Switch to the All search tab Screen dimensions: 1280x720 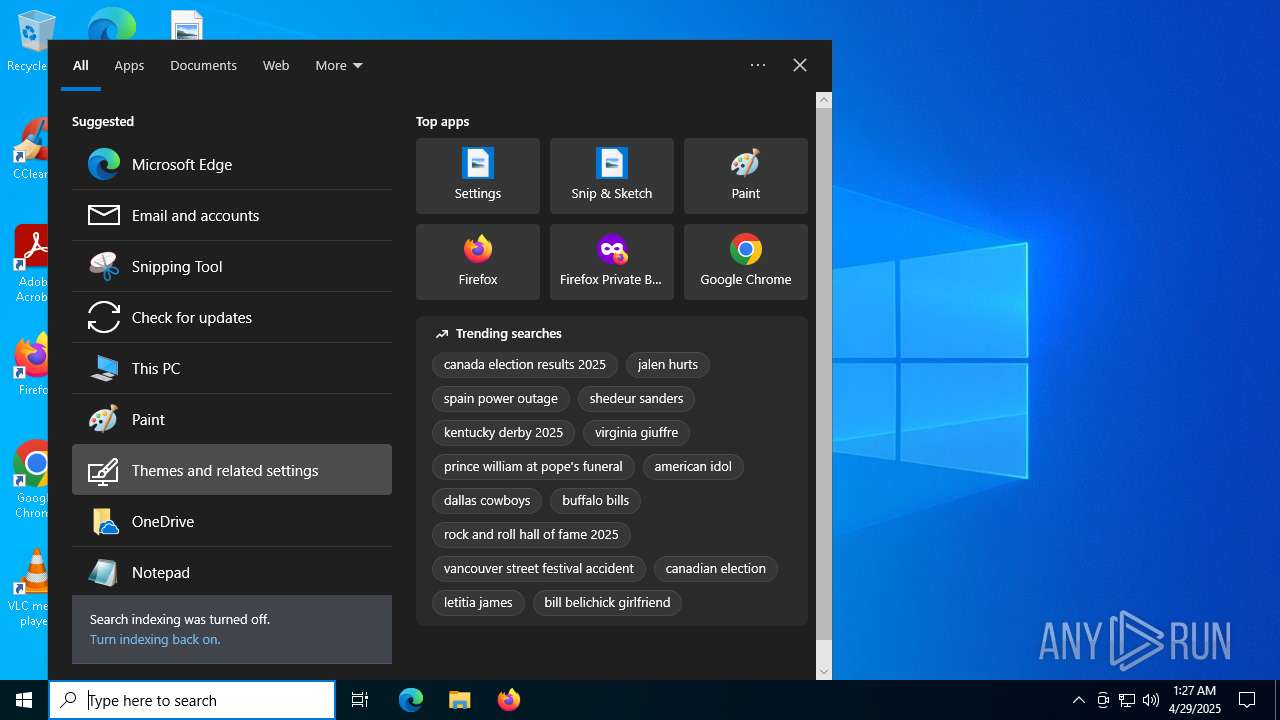click(x=81, y=65)
